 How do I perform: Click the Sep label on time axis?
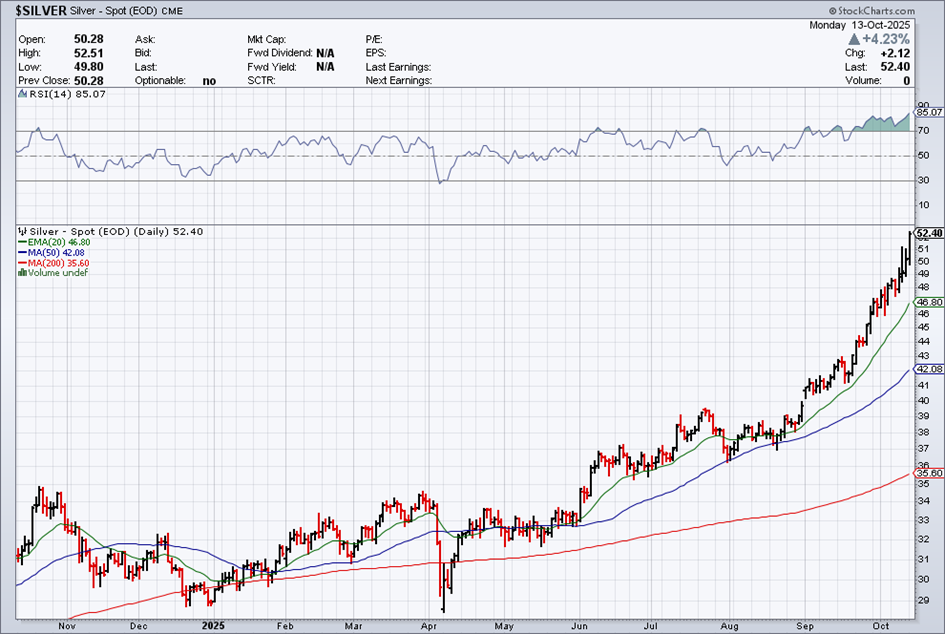click(805, 626)
